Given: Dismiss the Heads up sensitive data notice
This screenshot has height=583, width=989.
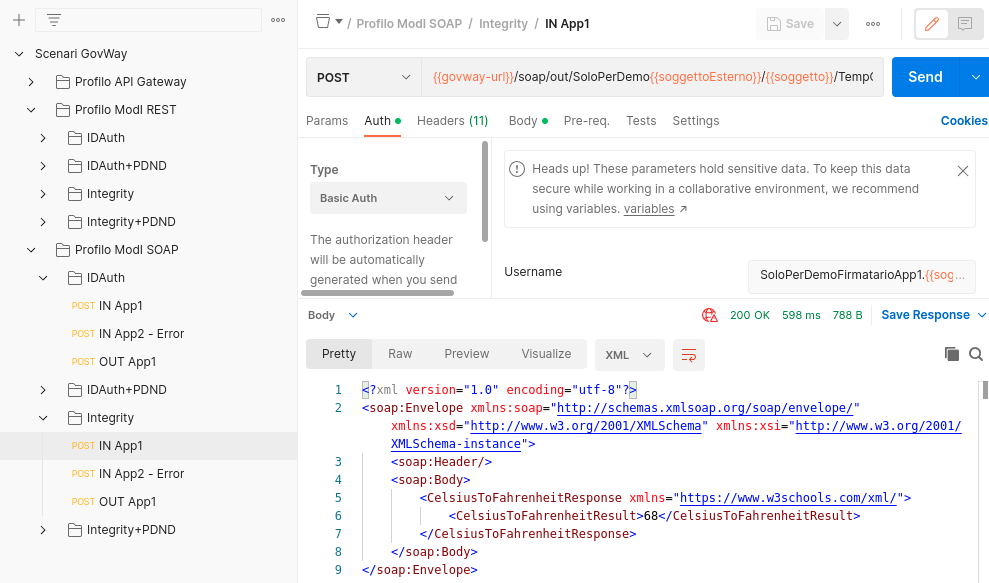Looking at the screenshot, I should [963, 171].
